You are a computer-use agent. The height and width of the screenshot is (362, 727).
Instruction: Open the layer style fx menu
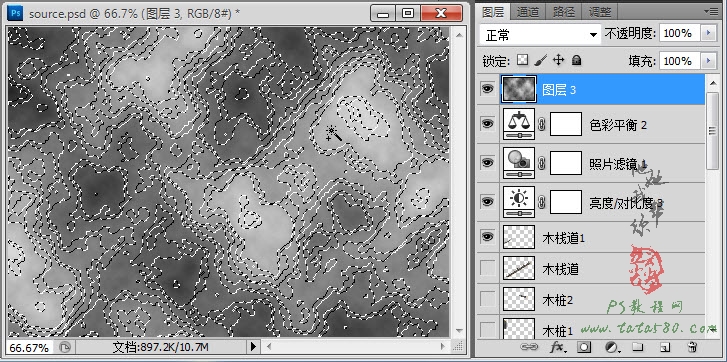(558, 347)
